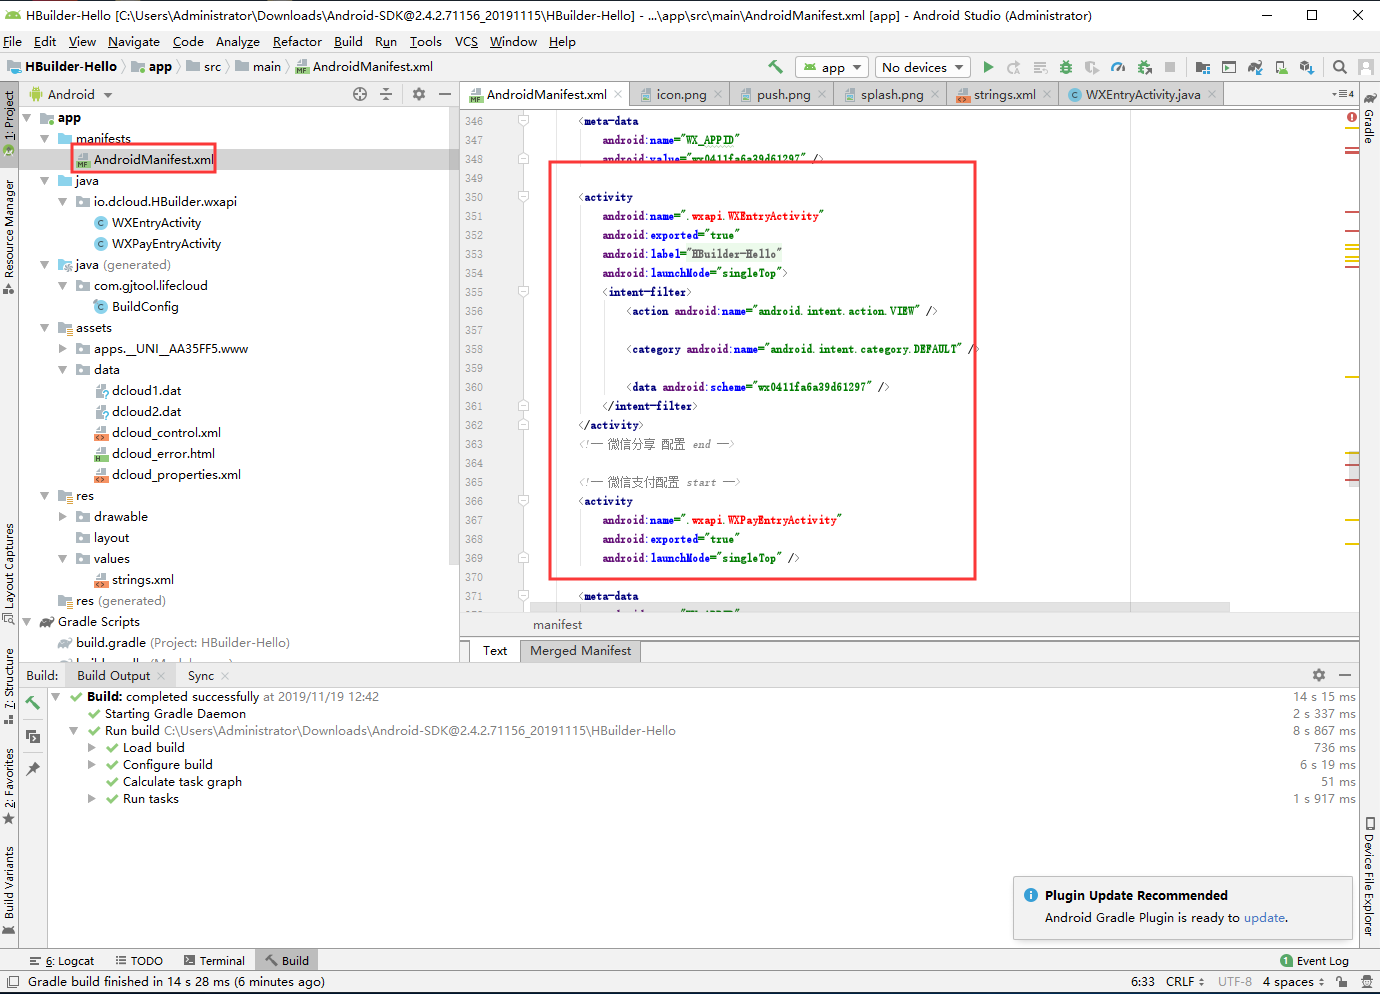
Task: Click the Pin tab icon in Build panel
Action: (33, 769)
